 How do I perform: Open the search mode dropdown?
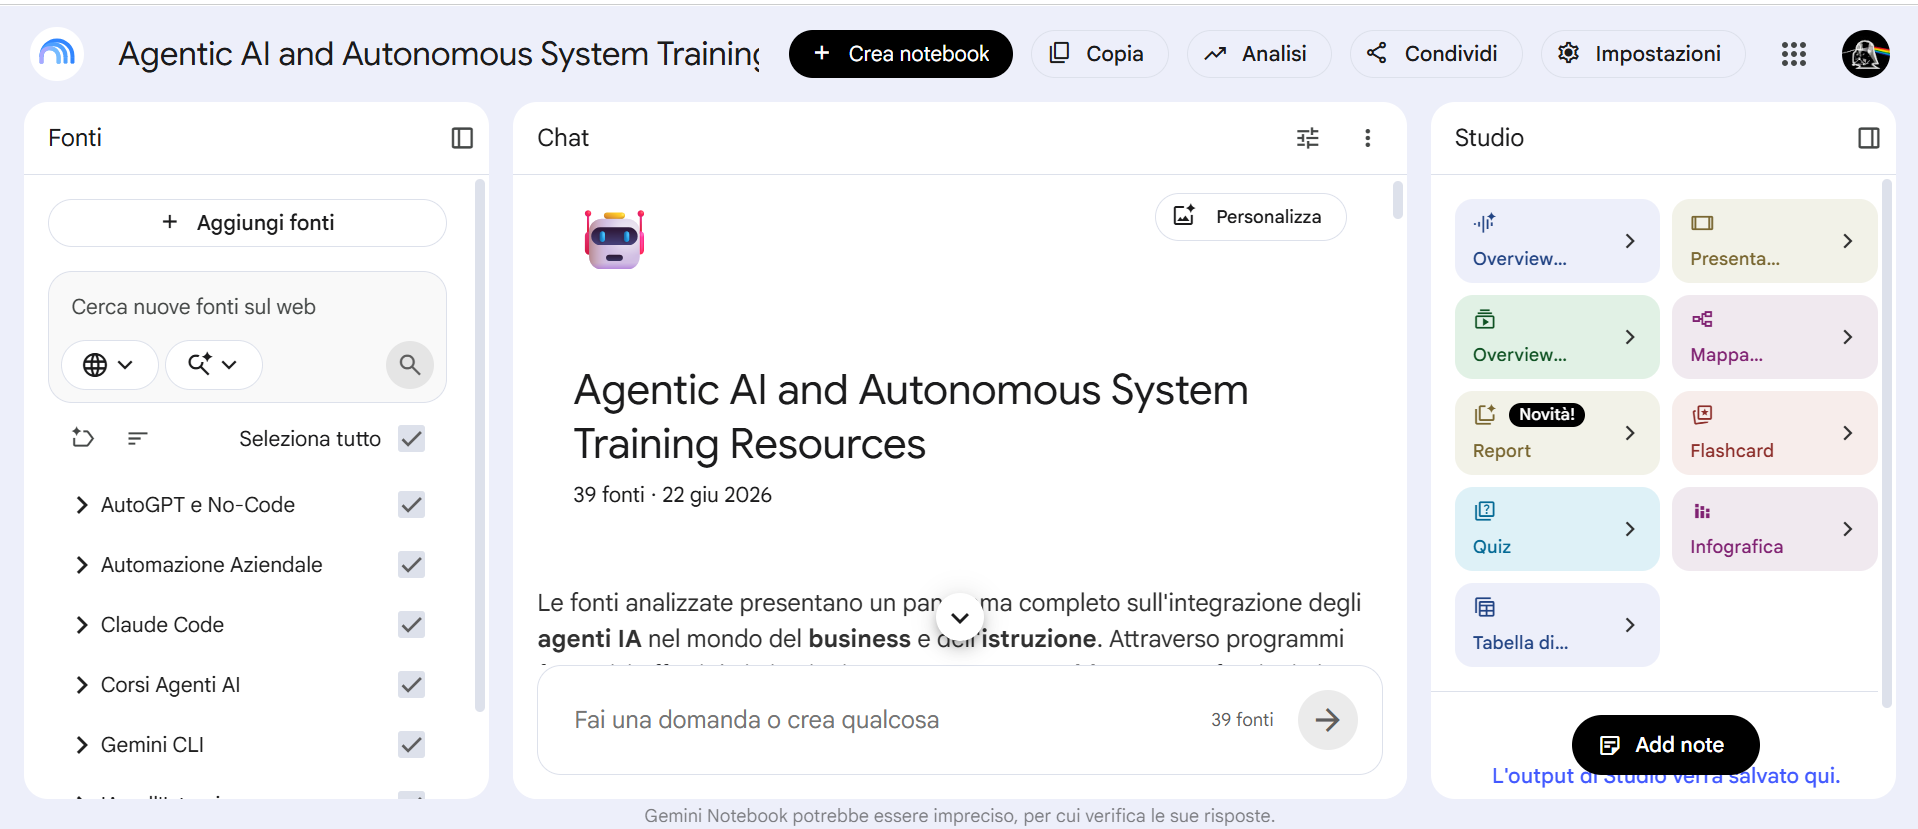pos(213,365)
